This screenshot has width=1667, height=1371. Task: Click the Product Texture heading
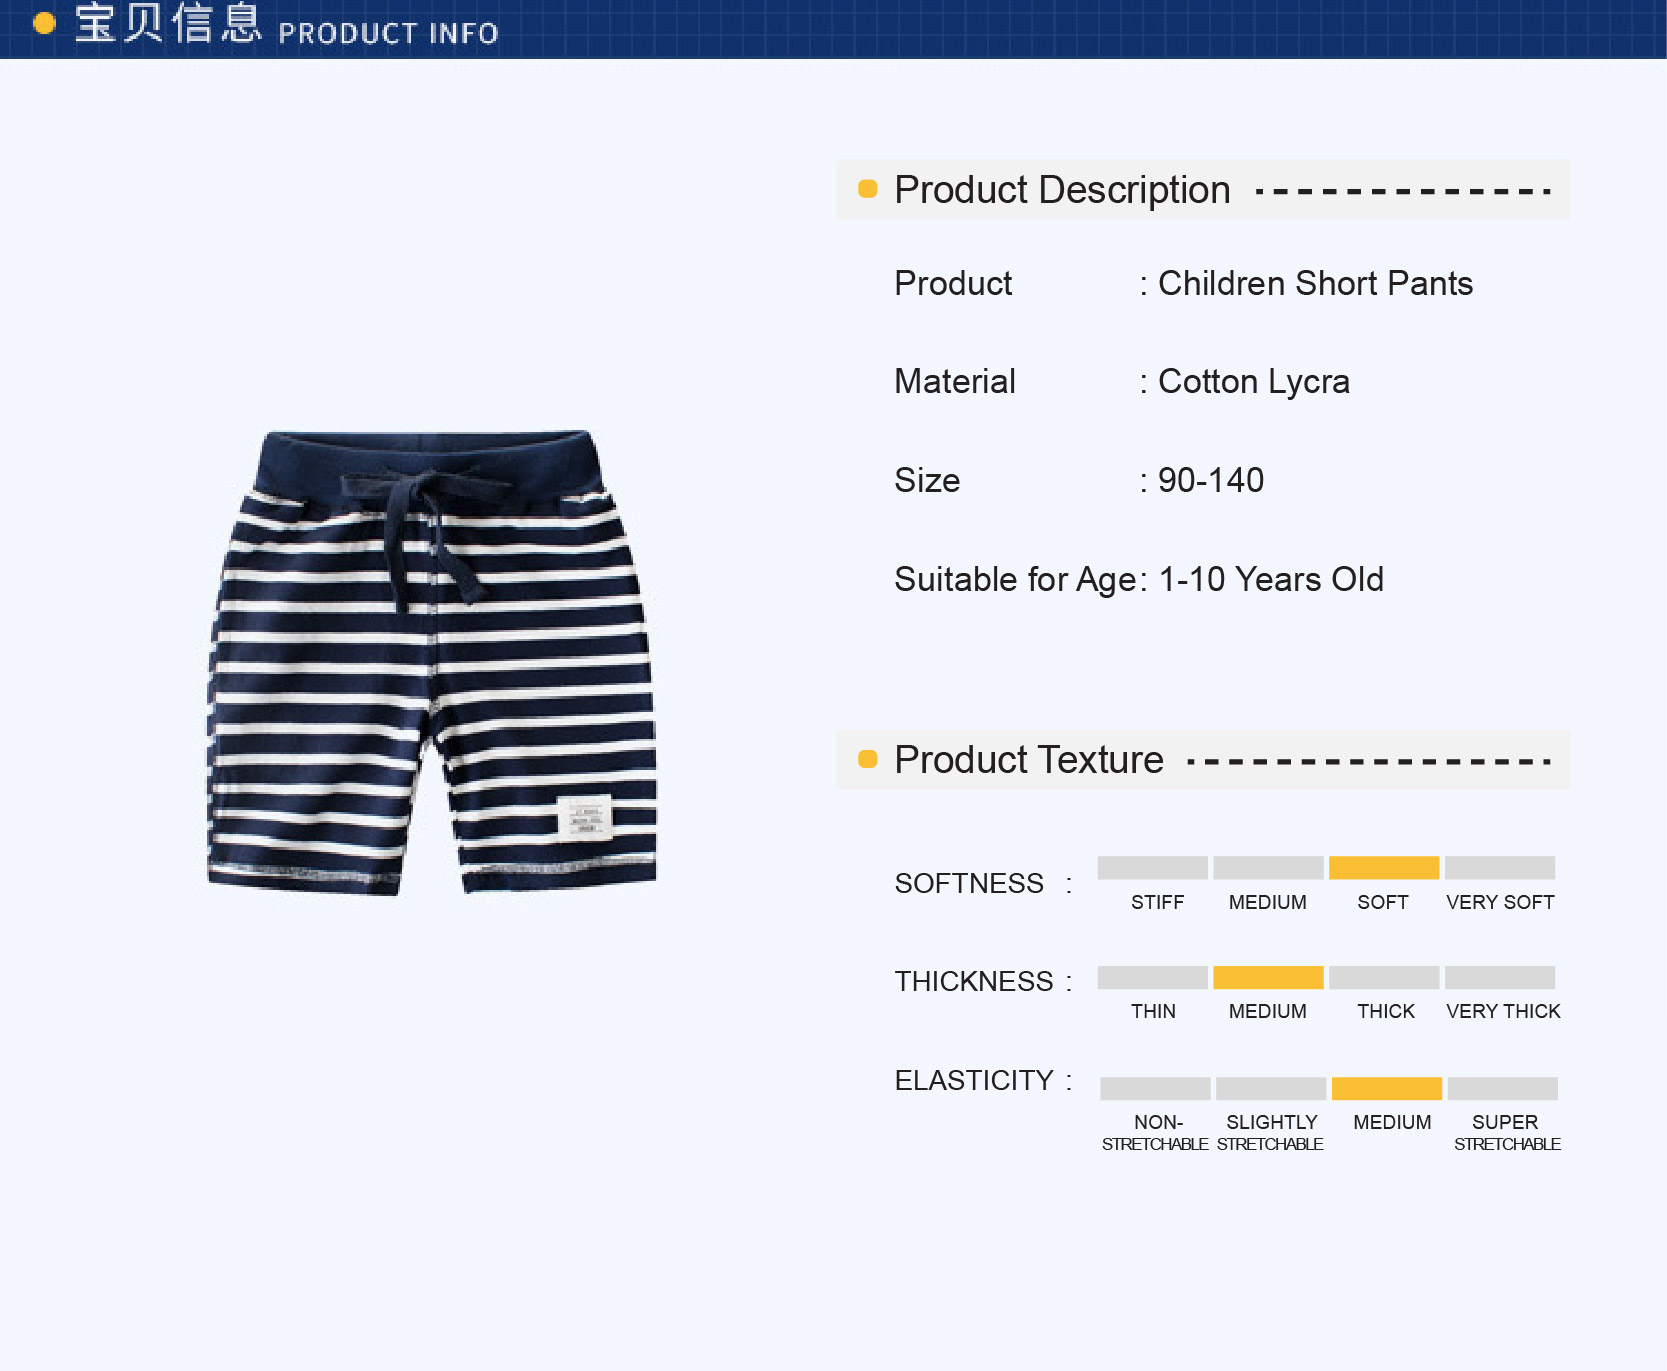(x=1029, y=760)
